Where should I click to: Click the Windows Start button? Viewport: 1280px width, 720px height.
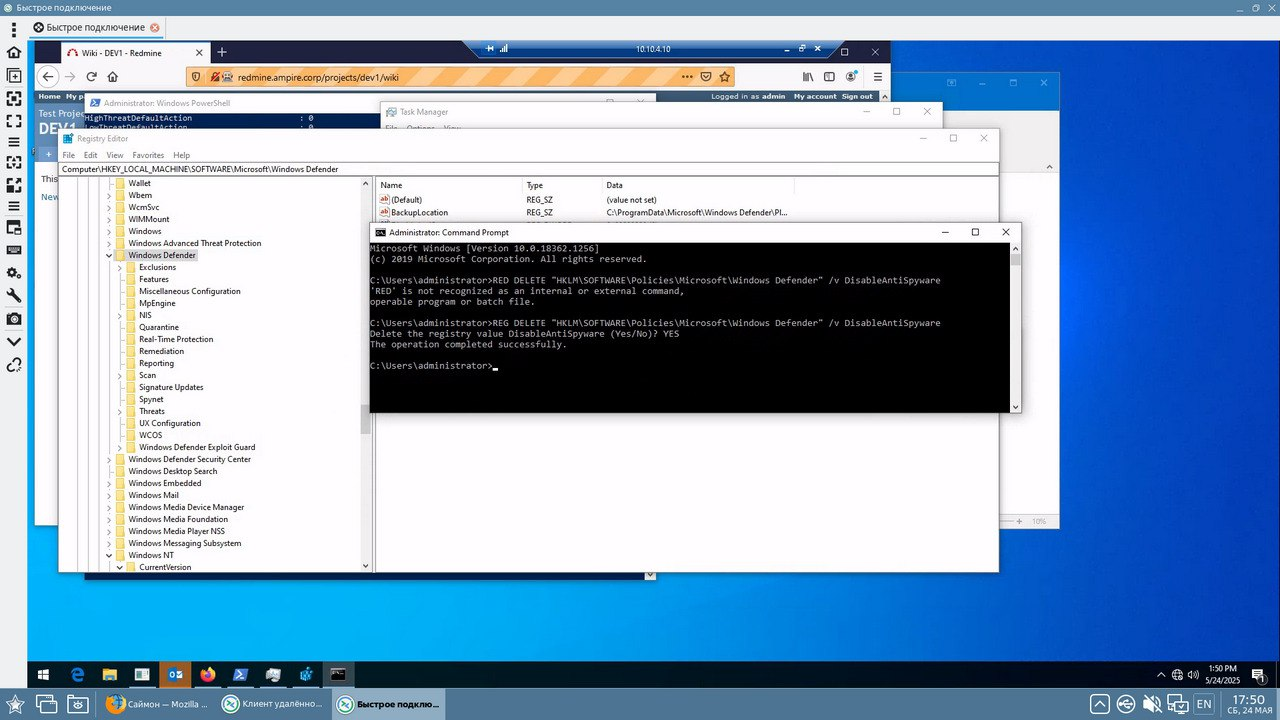point(43,674)
